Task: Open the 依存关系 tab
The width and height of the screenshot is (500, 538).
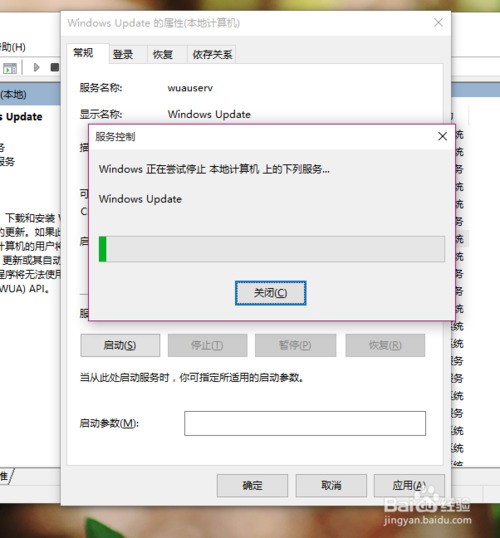Action: point(212,54)
